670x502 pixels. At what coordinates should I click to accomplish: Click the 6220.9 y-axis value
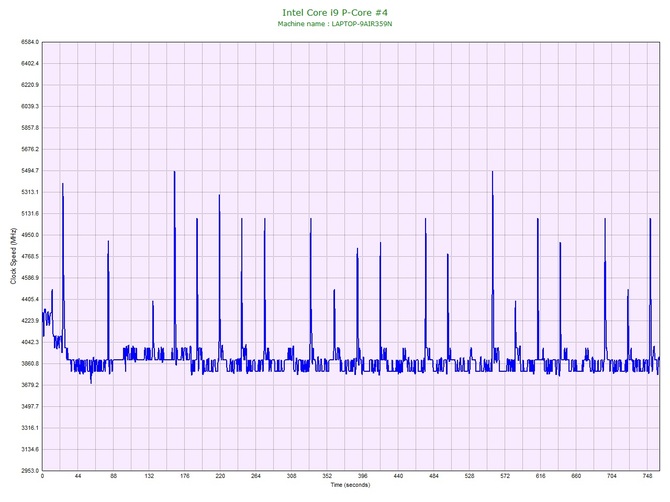click(x=30, y=85)
